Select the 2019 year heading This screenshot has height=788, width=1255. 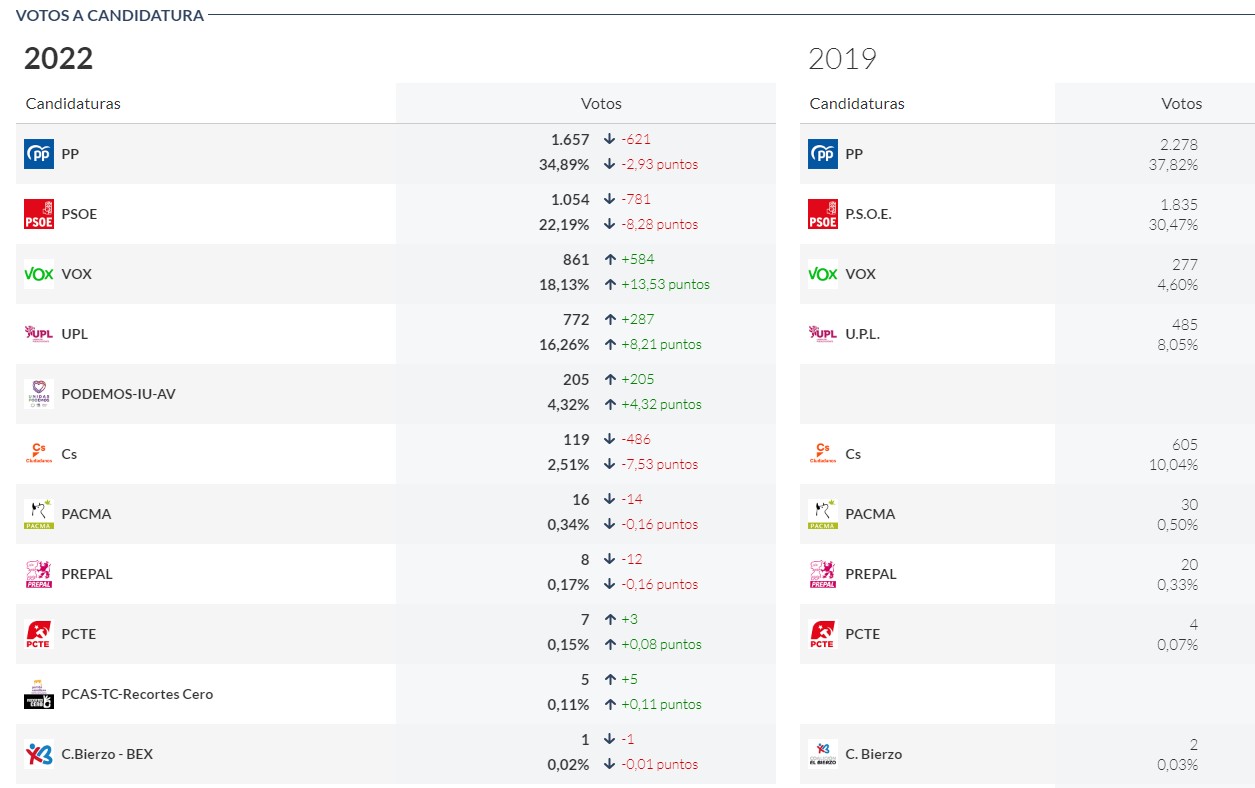pyautogui.click(x=842, y=59)
